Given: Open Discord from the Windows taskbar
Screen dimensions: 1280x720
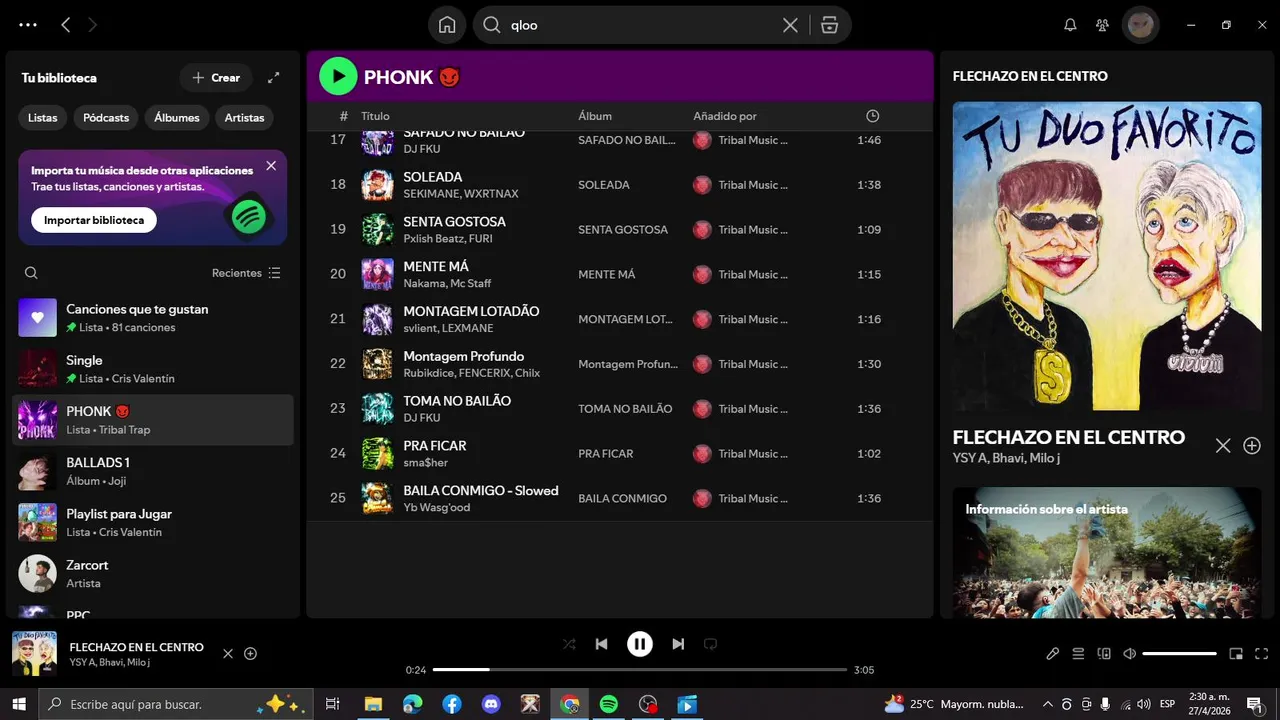Looking at the screenshot, I should click(491, 704).
